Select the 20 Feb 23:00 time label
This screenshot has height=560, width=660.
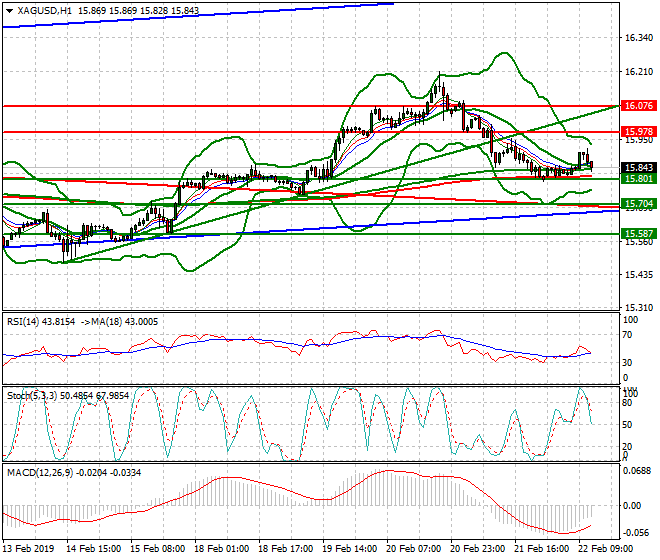477,549
